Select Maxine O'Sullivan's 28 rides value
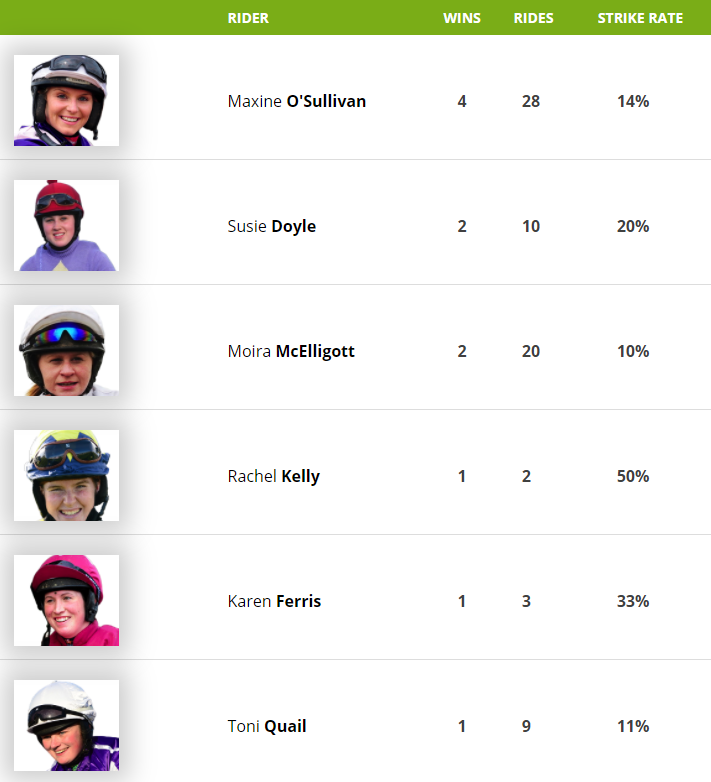Screen dimensions: 711x782 [x=531, y=101]
